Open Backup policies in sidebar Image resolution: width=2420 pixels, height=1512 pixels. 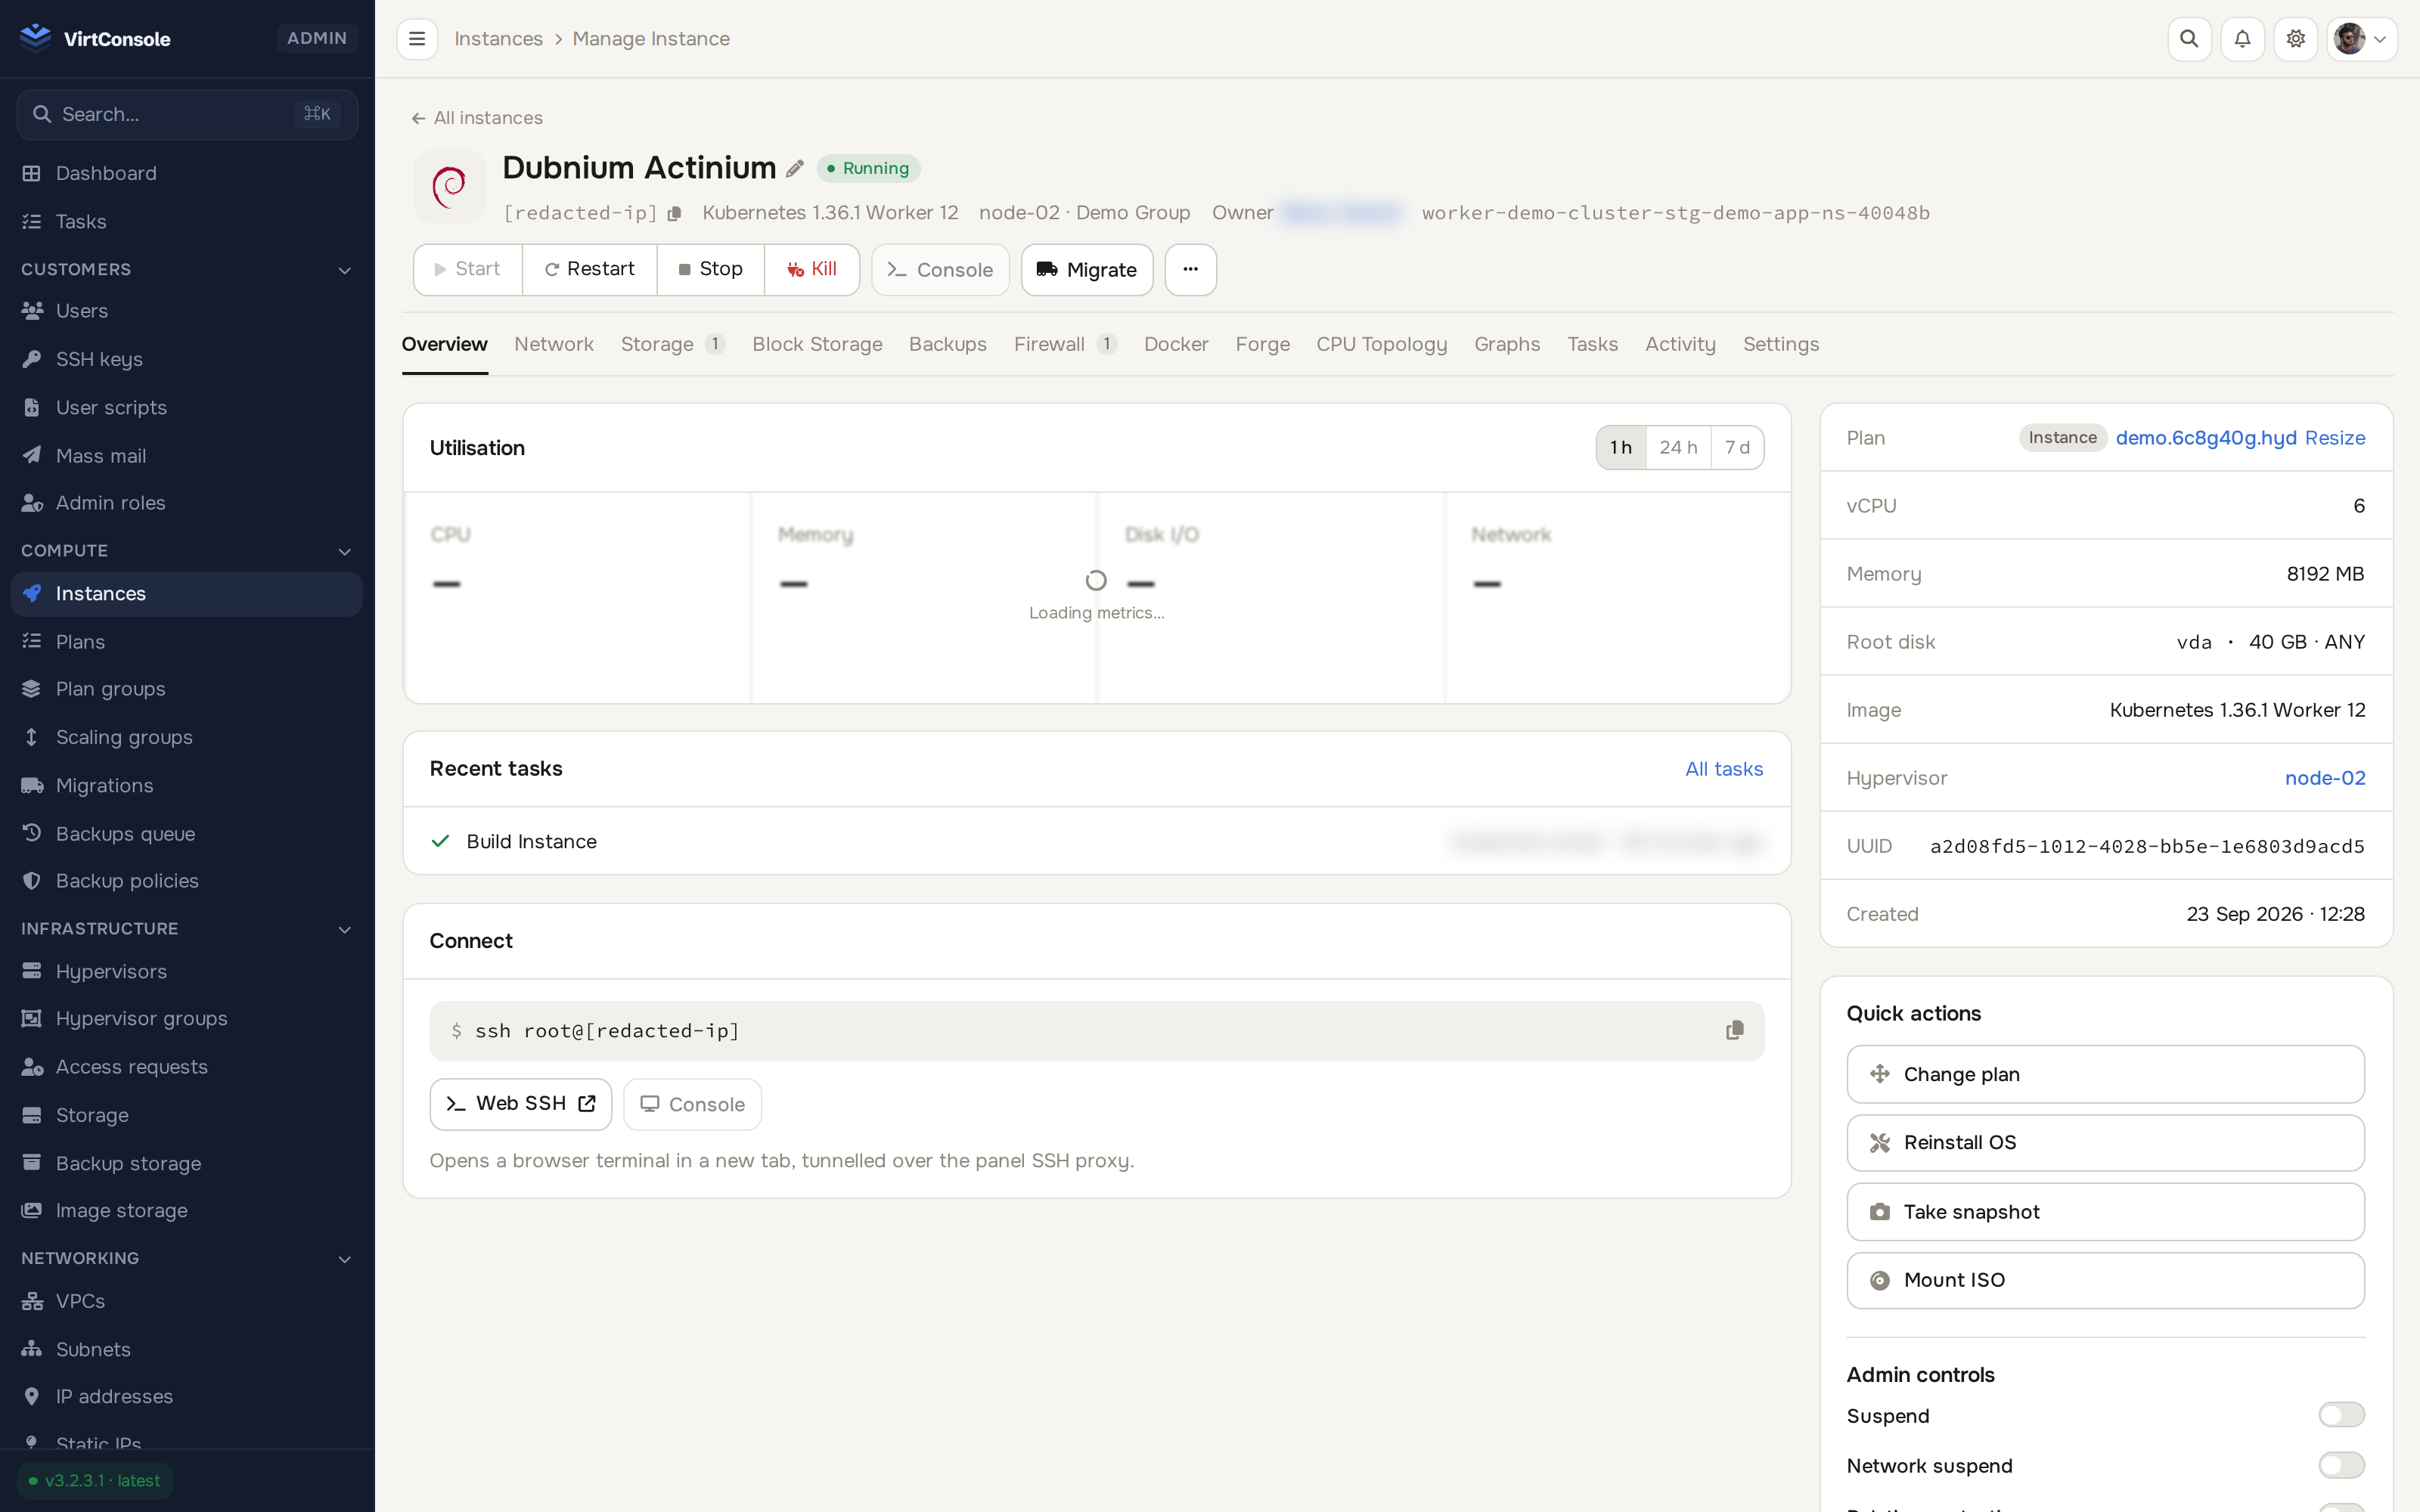tap(187, 880)
